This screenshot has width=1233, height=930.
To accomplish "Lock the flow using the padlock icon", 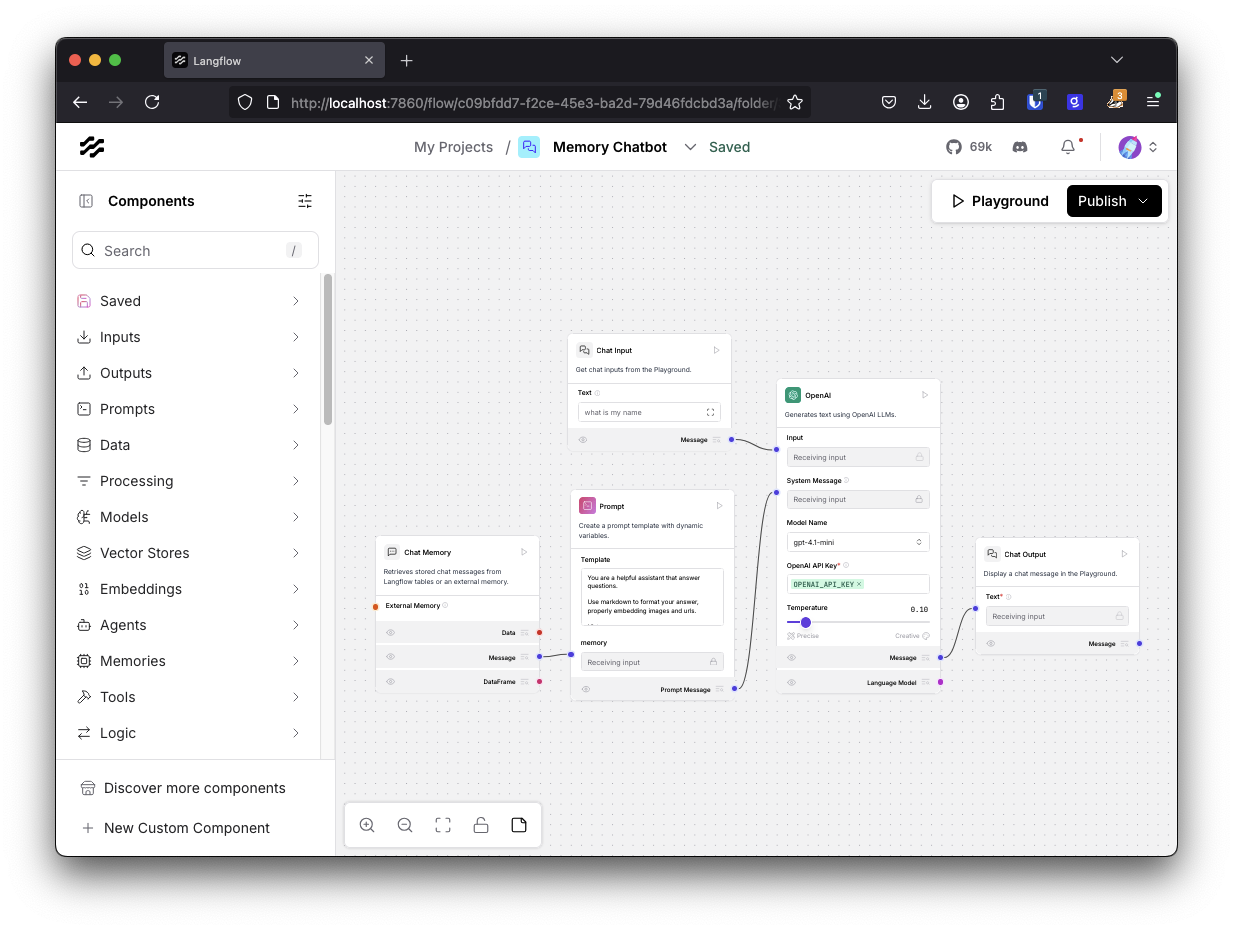I will [481, 824].
